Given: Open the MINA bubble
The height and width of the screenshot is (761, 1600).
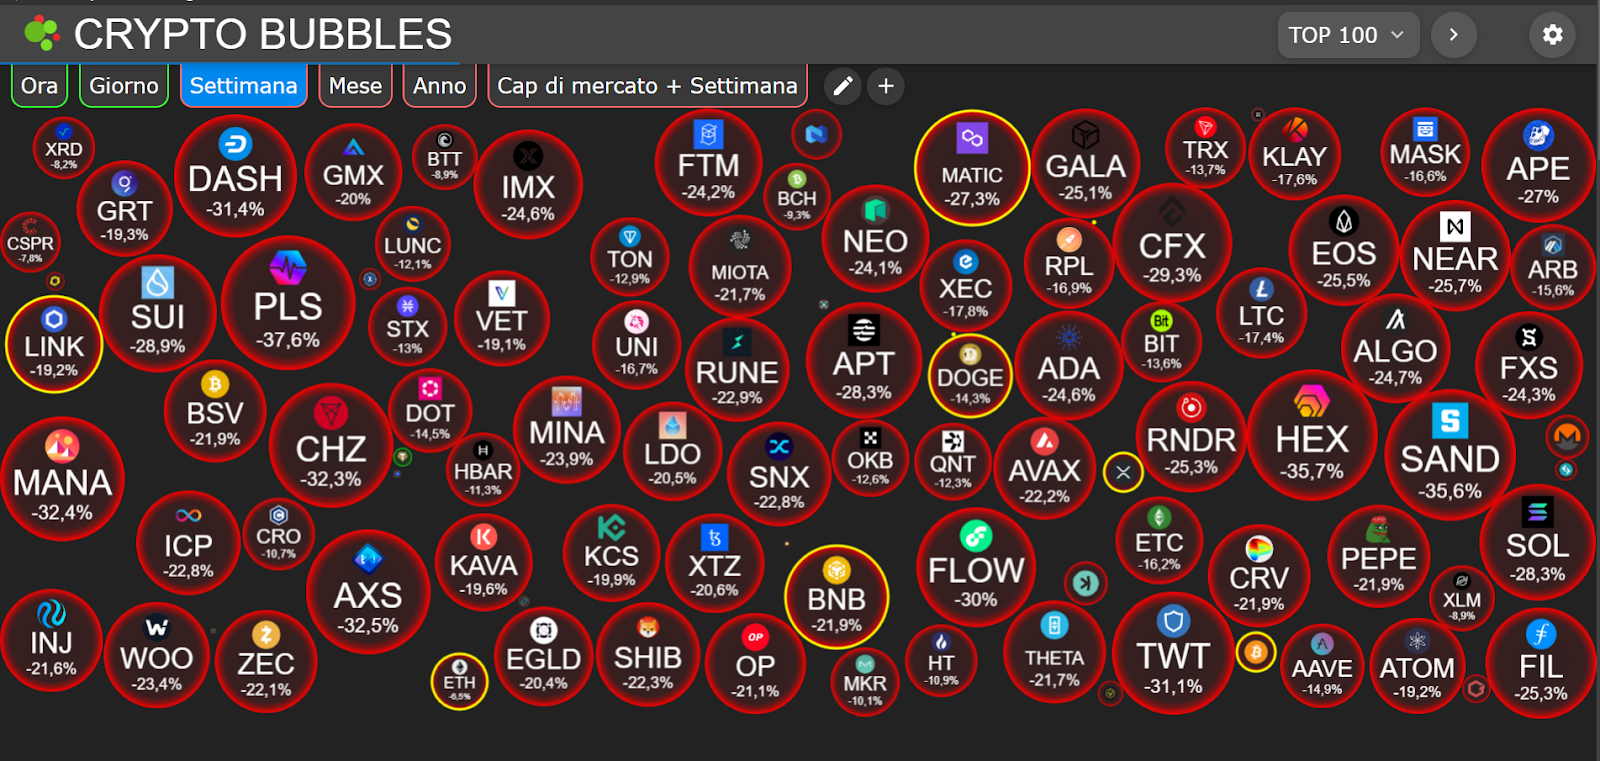Looking at the screenshot, I should coord(567,429).
